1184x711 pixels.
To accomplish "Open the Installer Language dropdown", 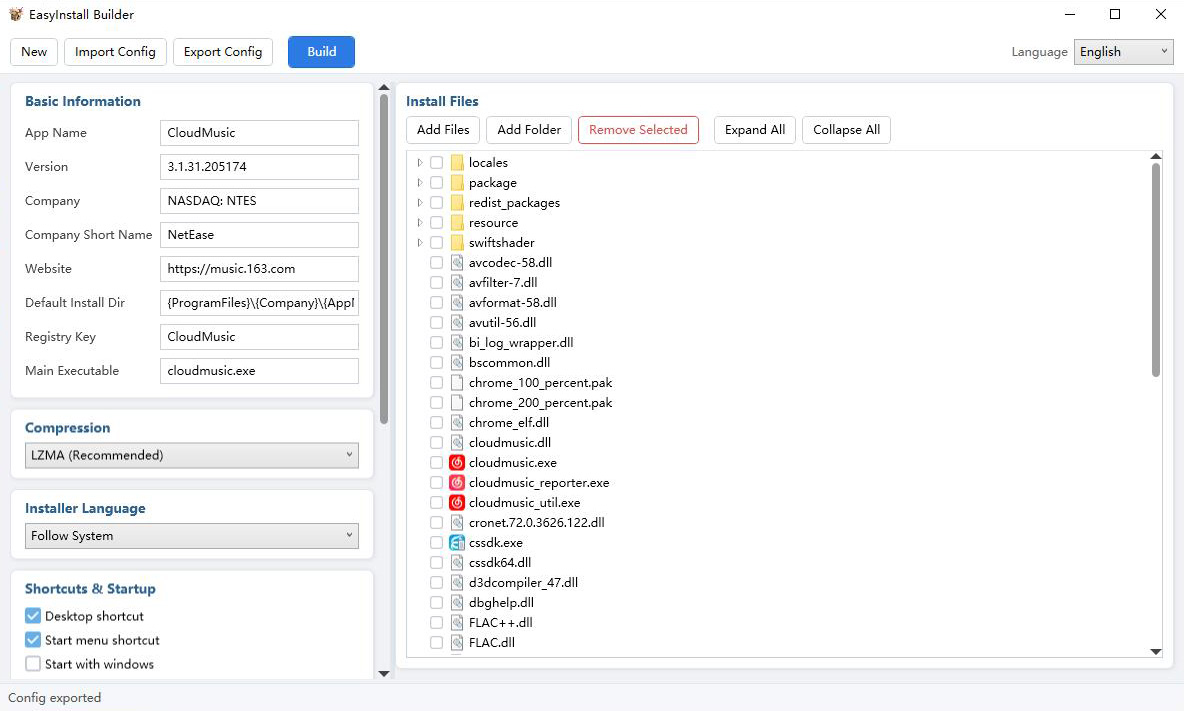I will point(192,536).
